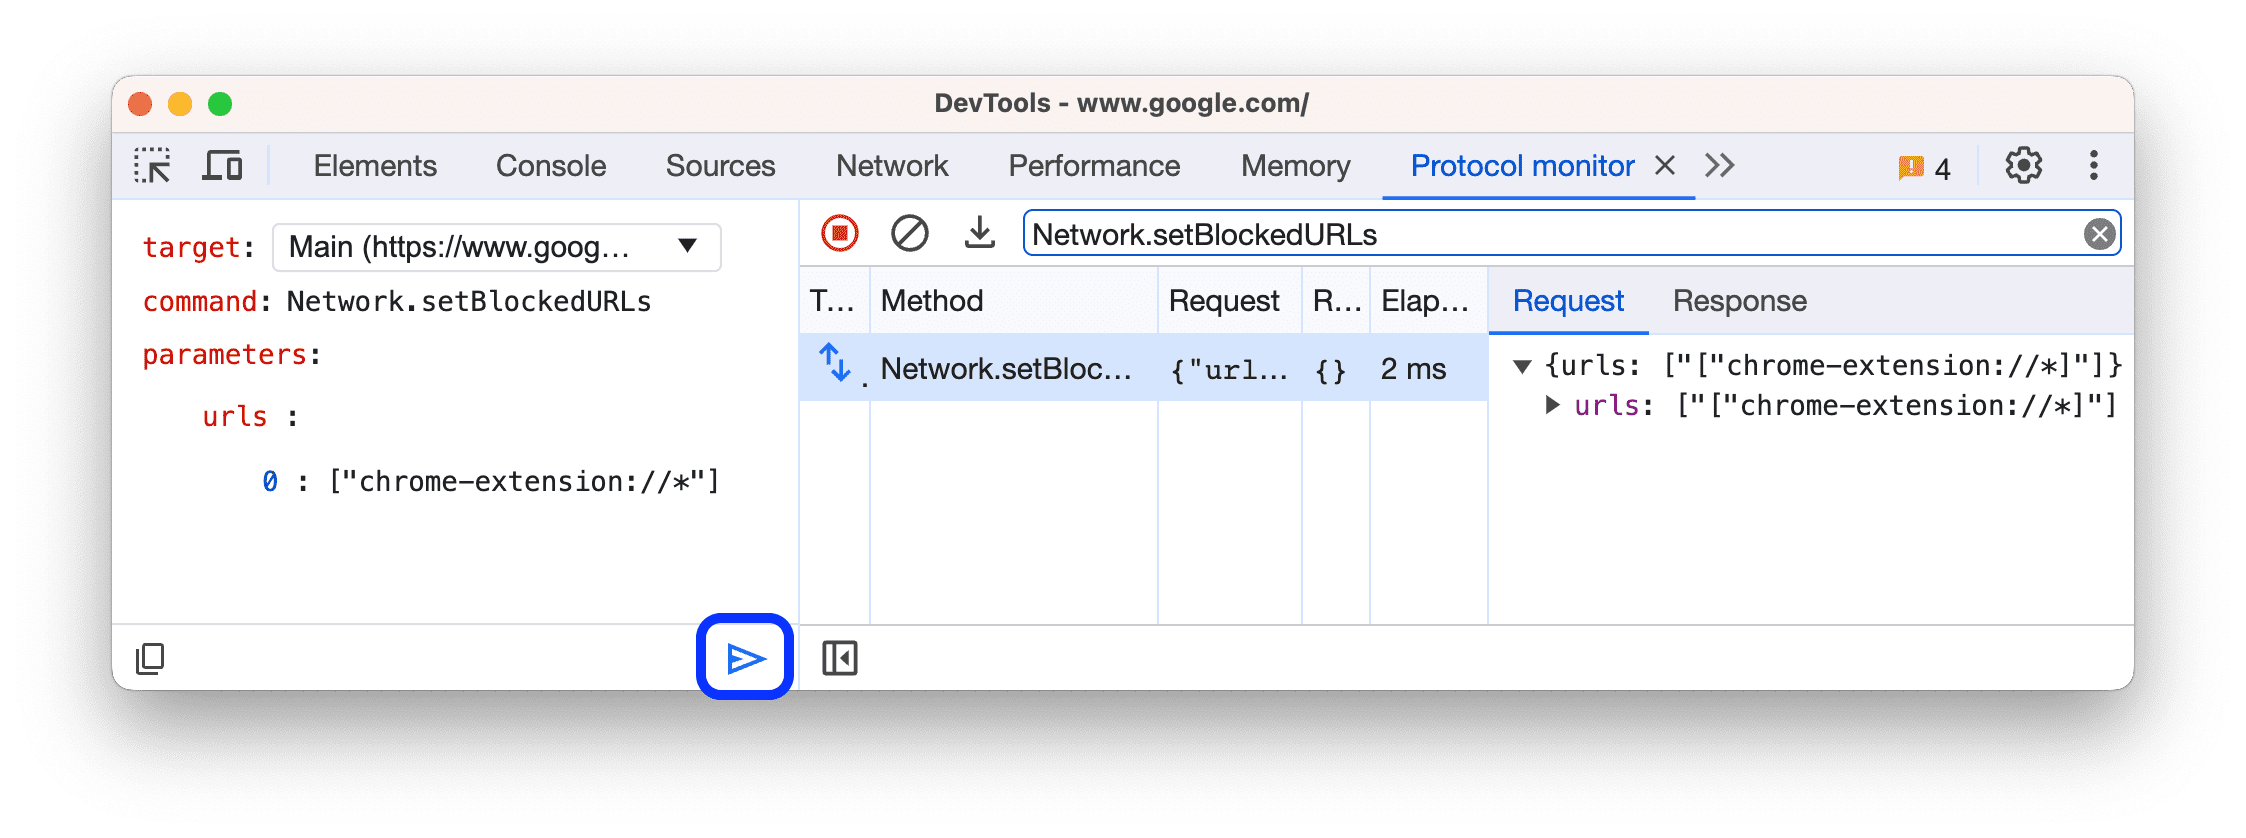Open the target dropdown showing Main
The image size is (2246, 838).
coord(496,247)
